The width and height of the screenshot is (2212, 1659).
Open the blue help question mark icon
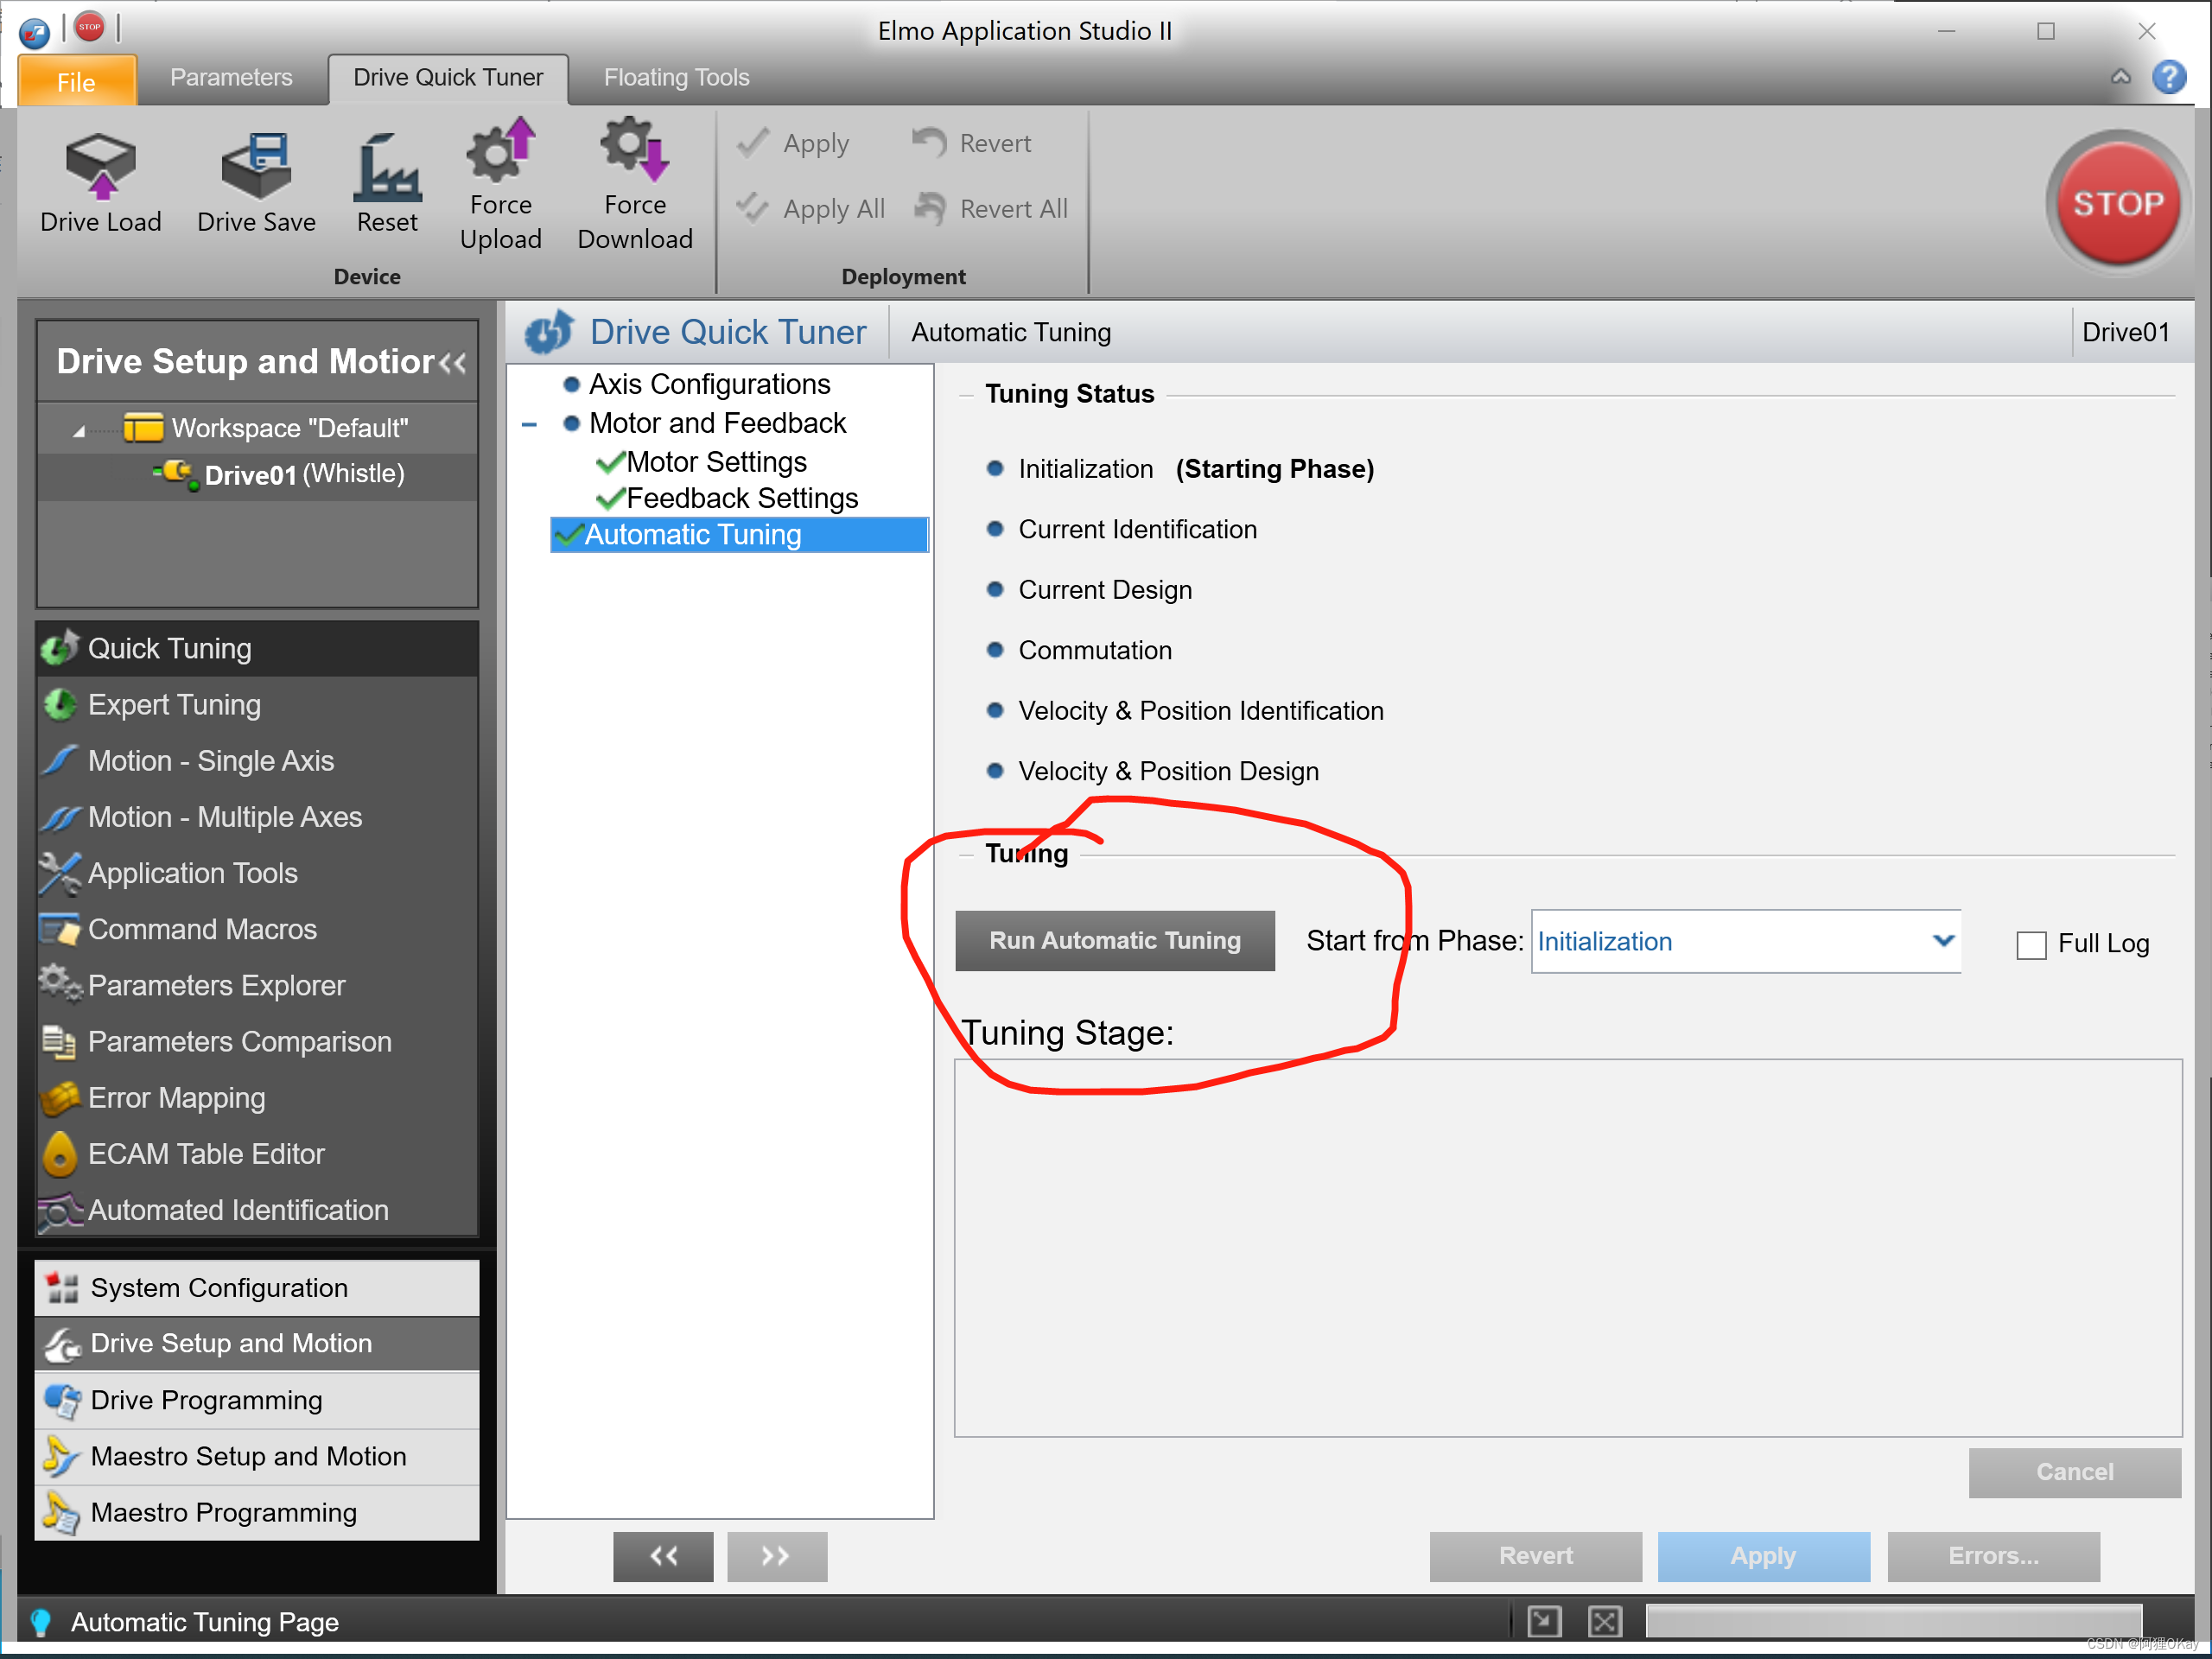2168,77
